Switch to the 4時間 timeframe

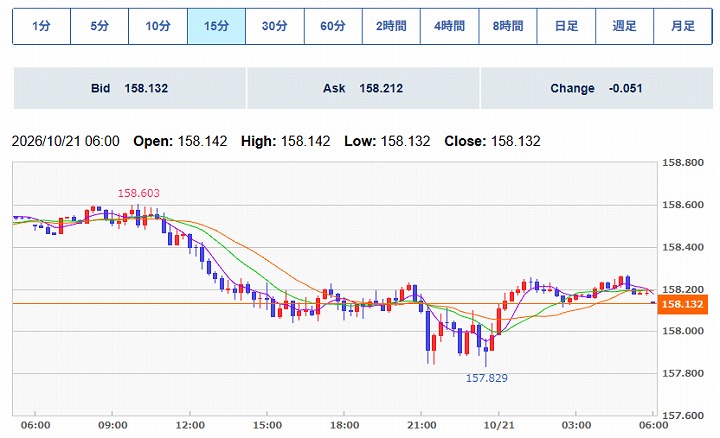pos(450,26)
